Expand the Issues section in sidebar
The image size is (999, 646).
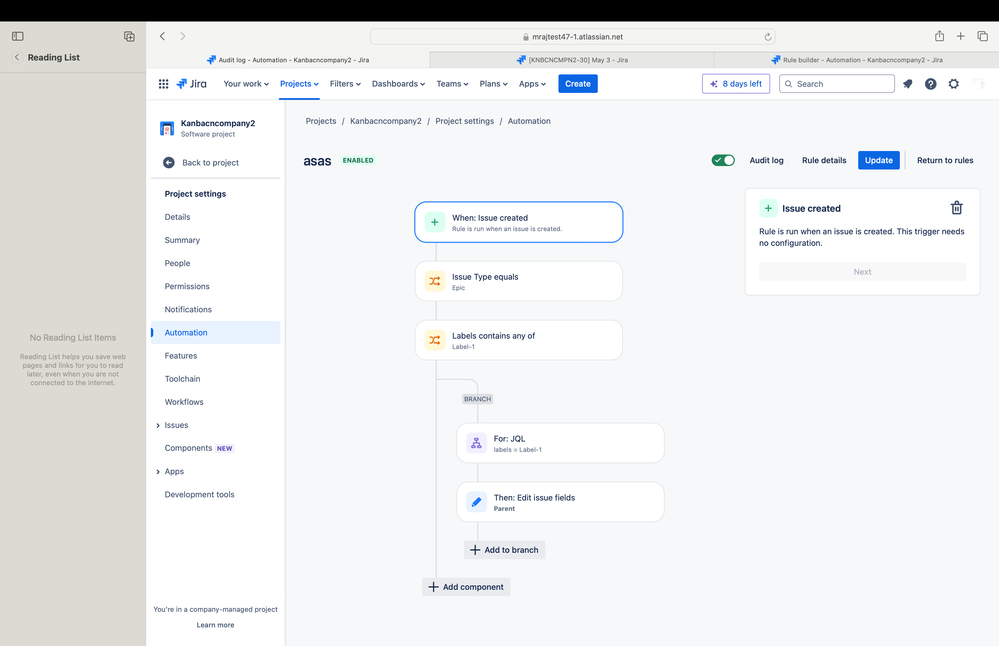tap(158, 425)
